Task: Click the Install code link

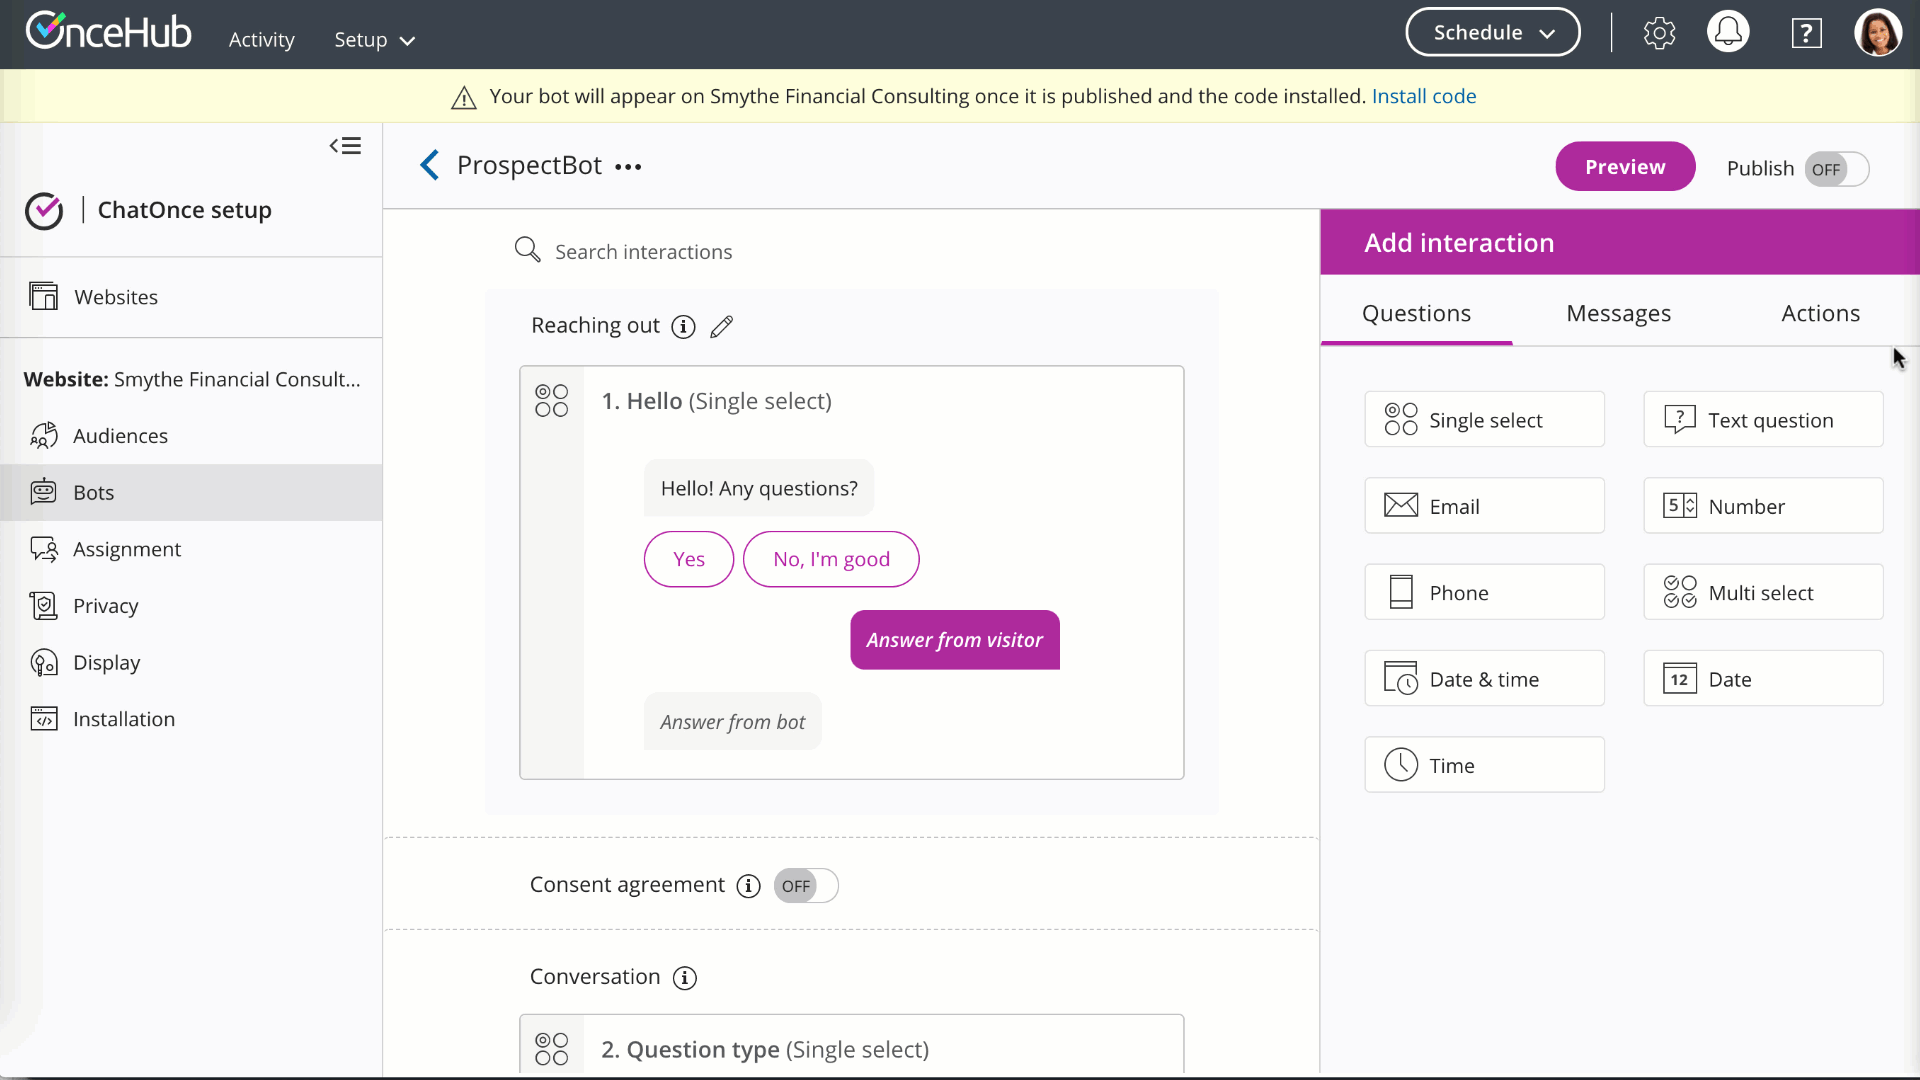Action: point(1423,96)
